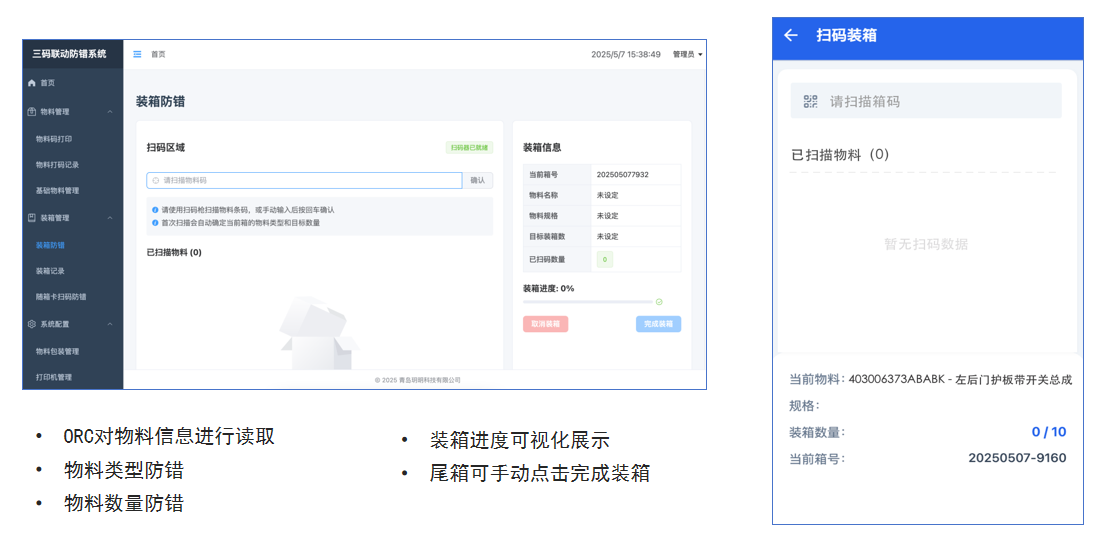Click the 首页 breadcrumb in top bar
1102x541 pixels.
[158, 54]
